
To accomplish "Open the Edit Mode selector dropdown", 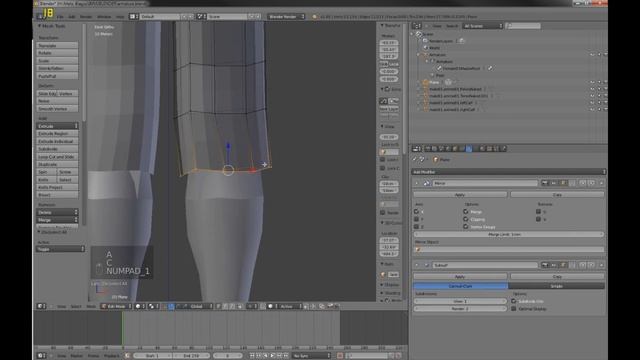I will (116, 306).
